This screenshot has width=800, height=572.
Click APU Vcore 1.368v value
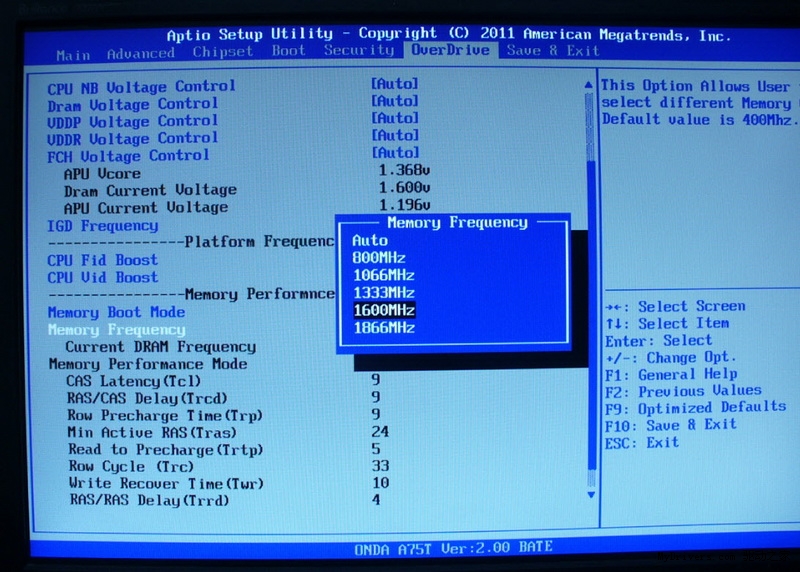(404, 170)
